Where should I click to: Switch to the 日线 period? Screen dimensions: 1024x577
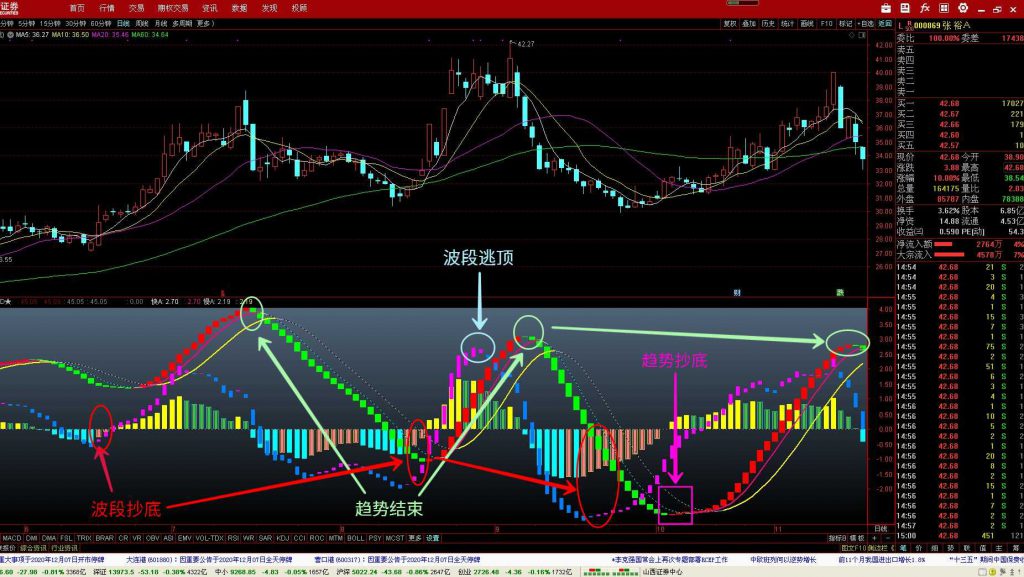pyautogui.click(x=123, y=22)
